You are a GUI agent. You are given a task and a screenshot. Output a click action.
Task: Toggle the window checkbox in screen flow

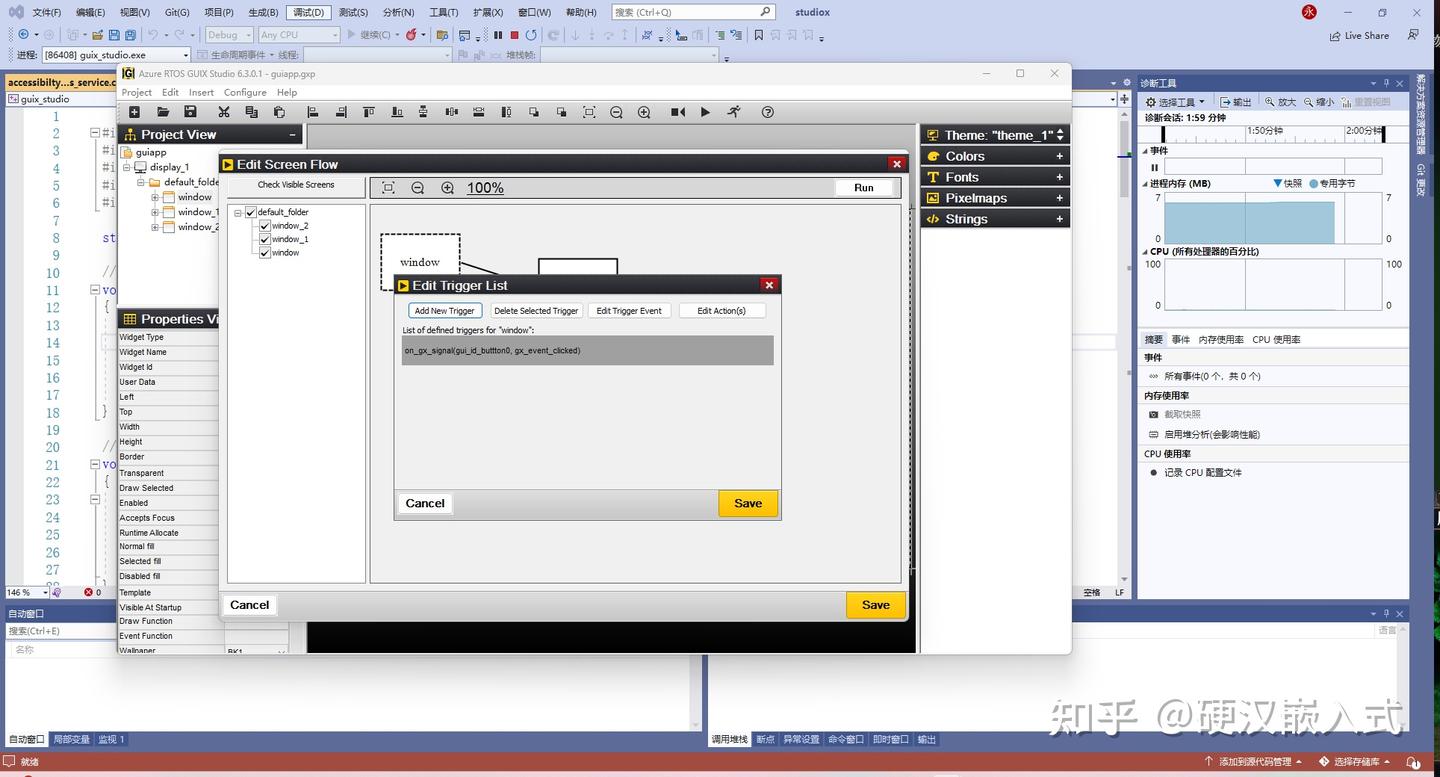point(264,252)
